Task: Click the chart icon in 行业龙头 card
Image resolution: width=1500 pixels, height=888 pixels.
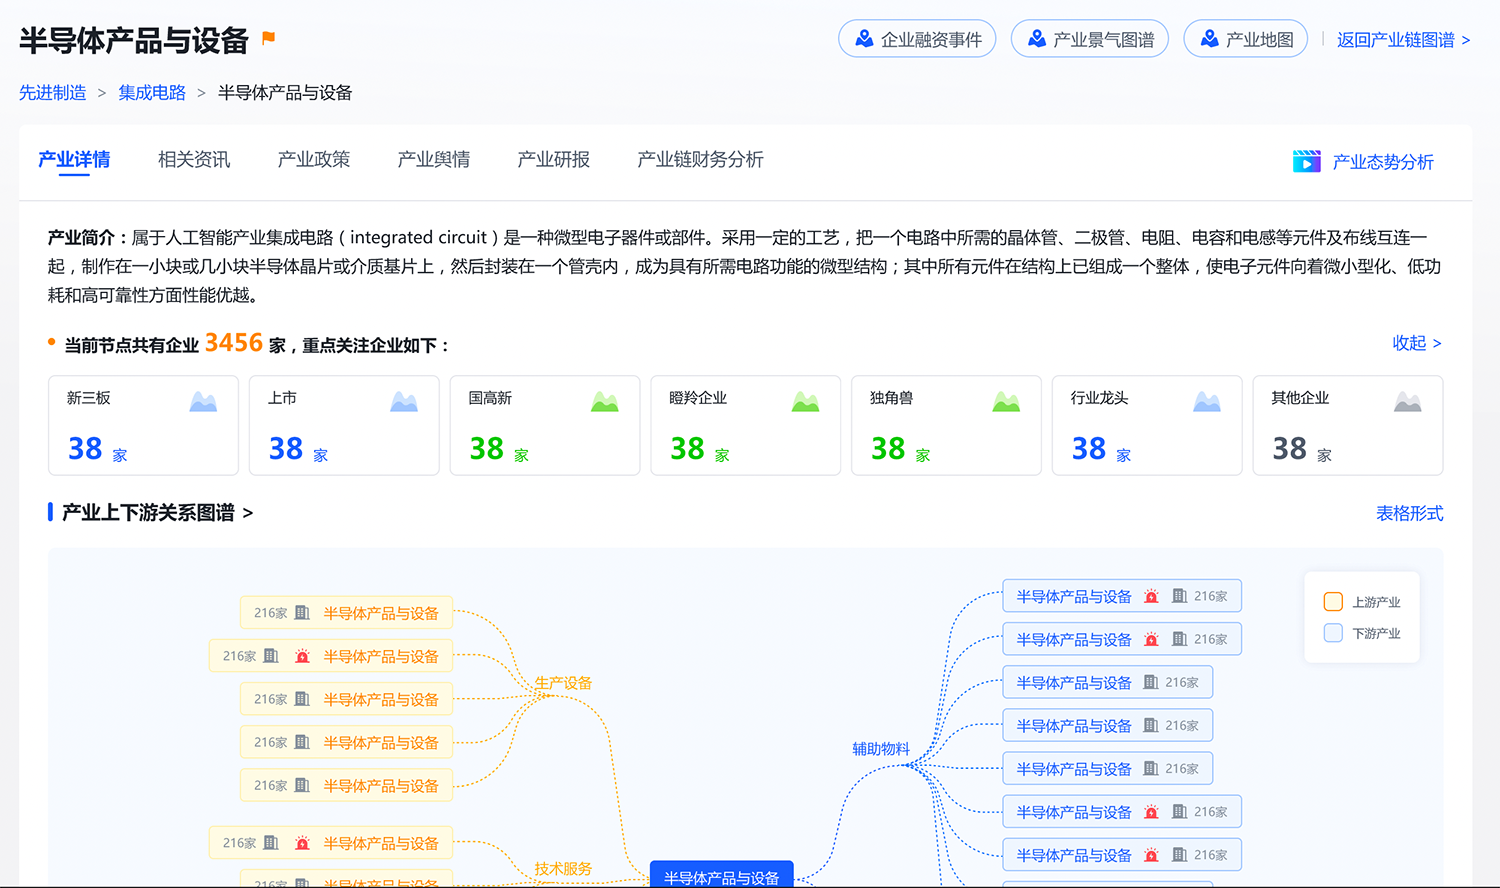Action: 1207,402
